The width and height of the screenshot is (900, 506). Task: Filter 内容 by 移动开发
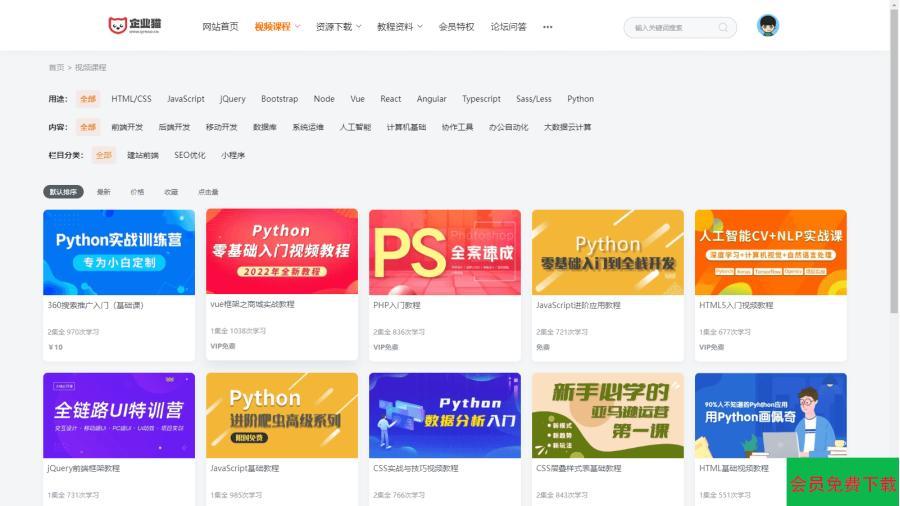click(222, 127)
